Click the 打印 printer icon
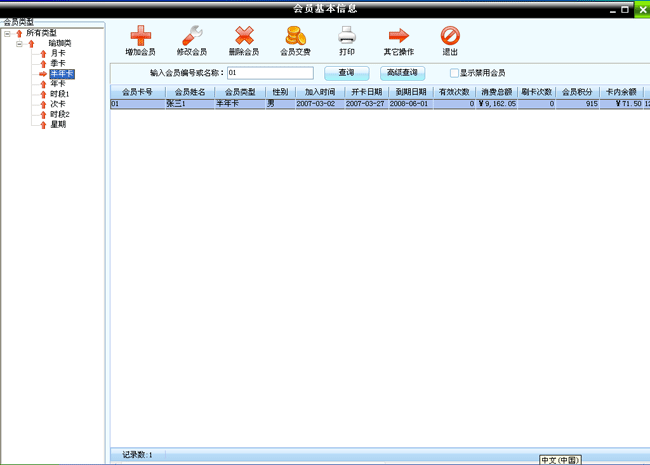 coord(347,35)
